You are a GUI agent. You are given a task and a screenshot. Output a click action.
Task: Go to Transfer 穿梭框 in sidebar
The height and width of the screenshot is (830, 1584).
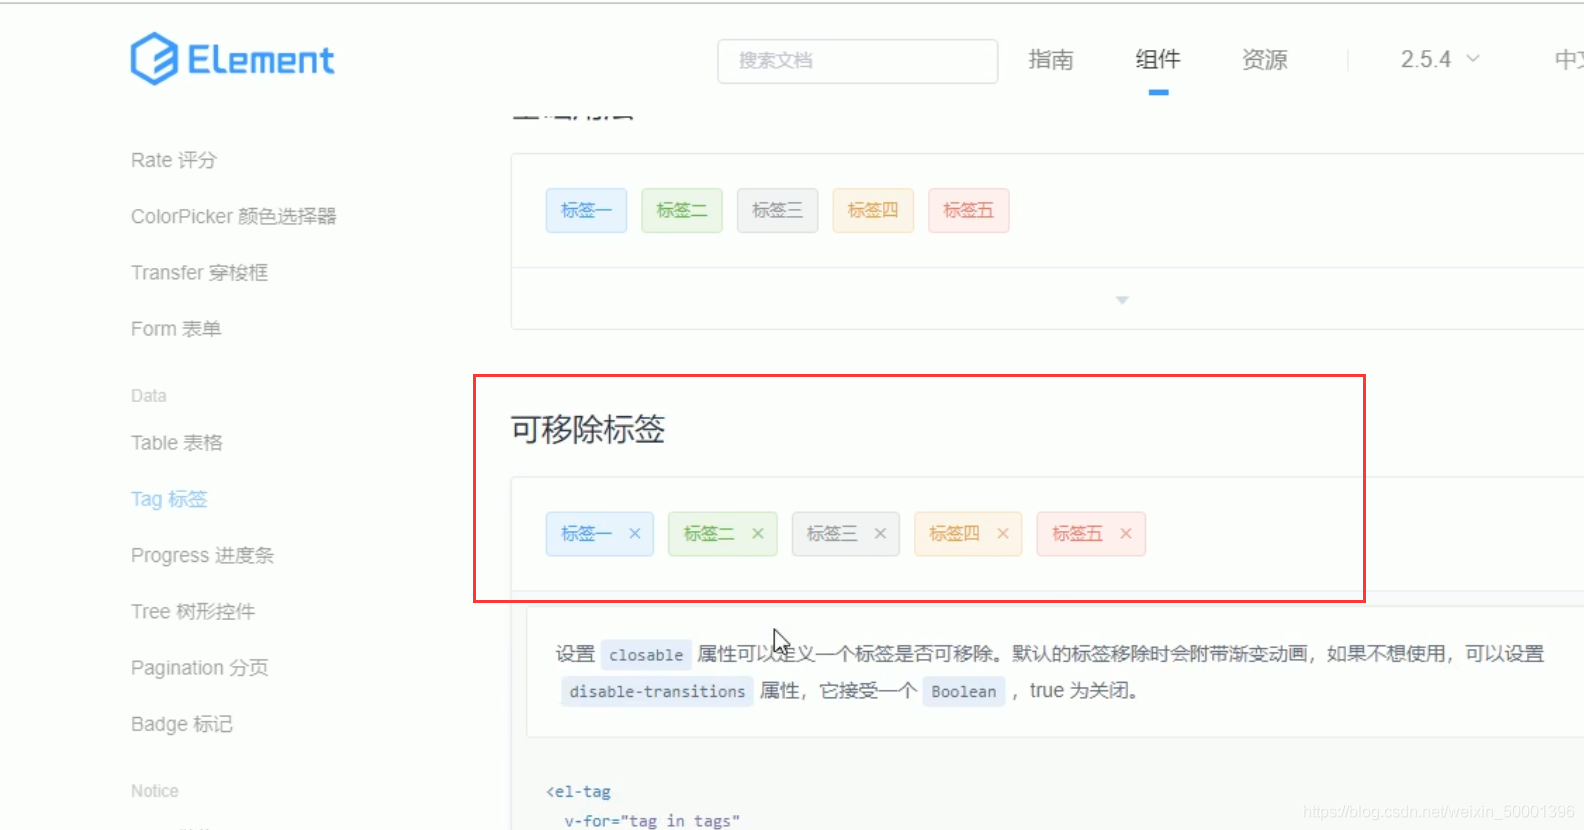(199, 272)
